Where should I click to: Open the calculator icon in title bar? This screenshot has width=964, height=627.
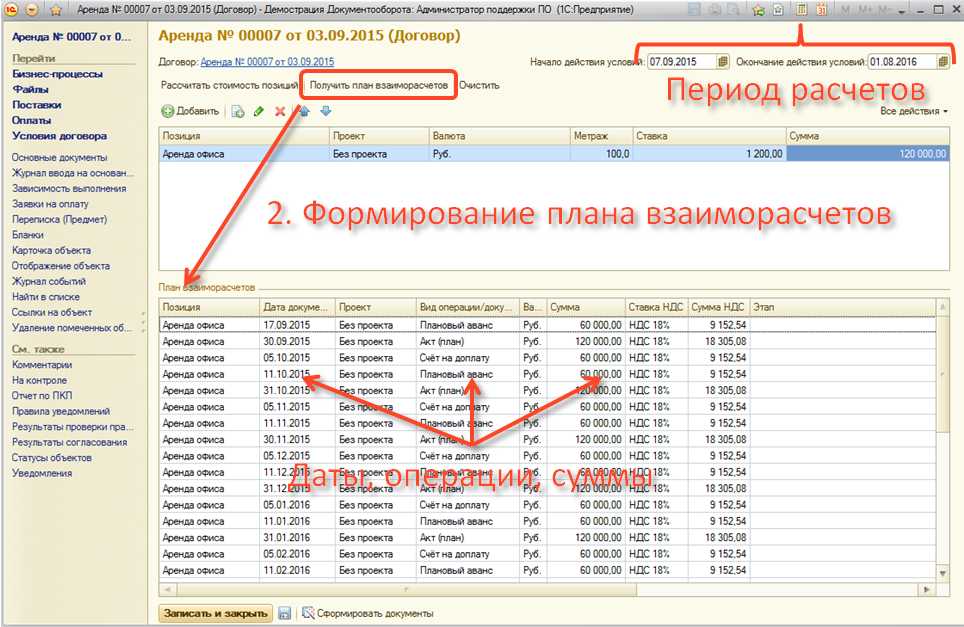click(x=801, y=9)
